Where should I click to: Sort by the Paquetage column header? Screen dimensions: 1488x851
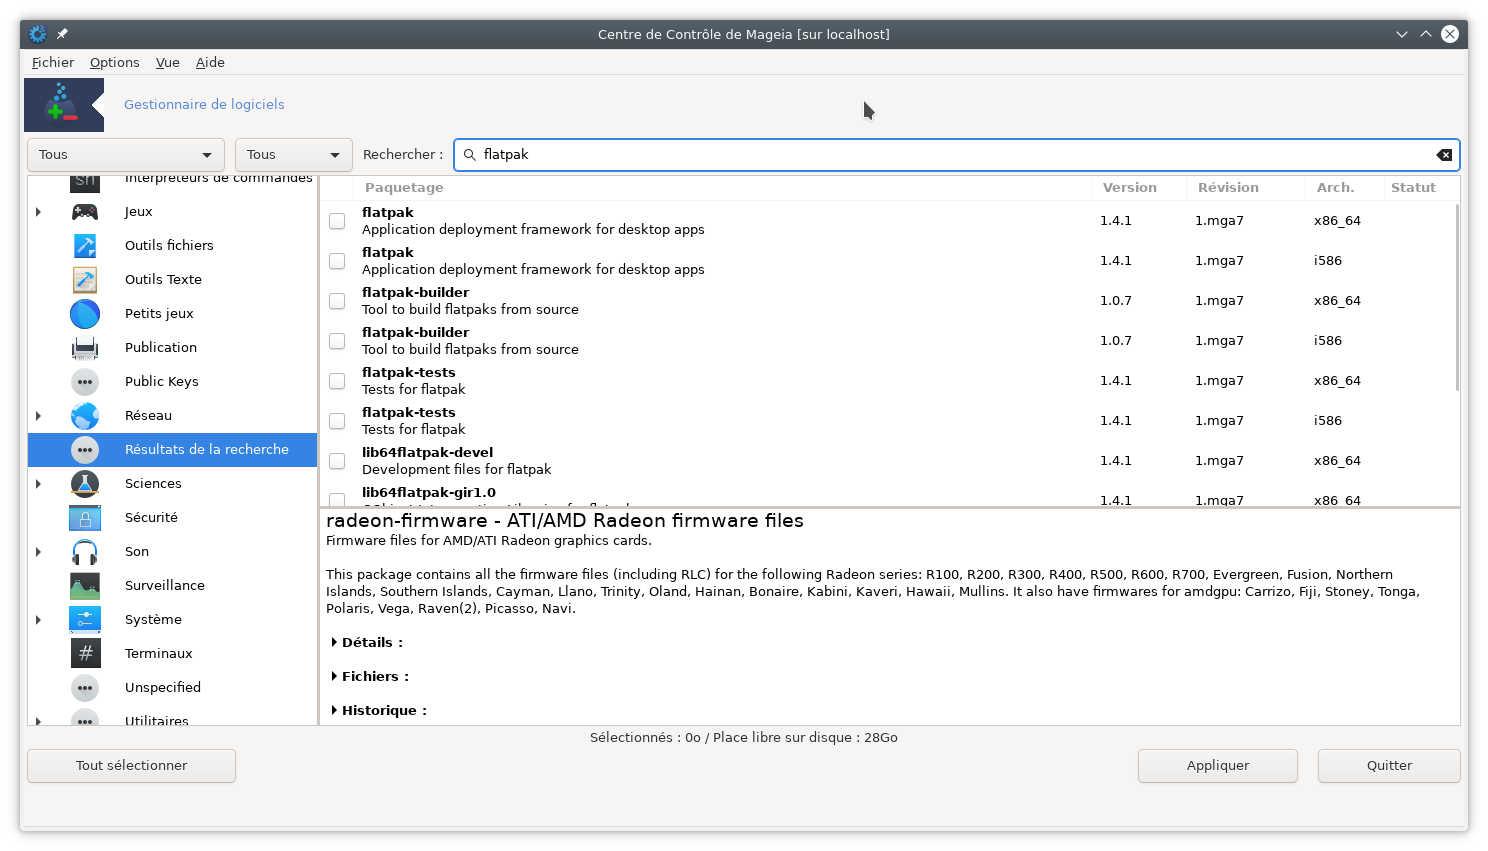pos(722,188)
